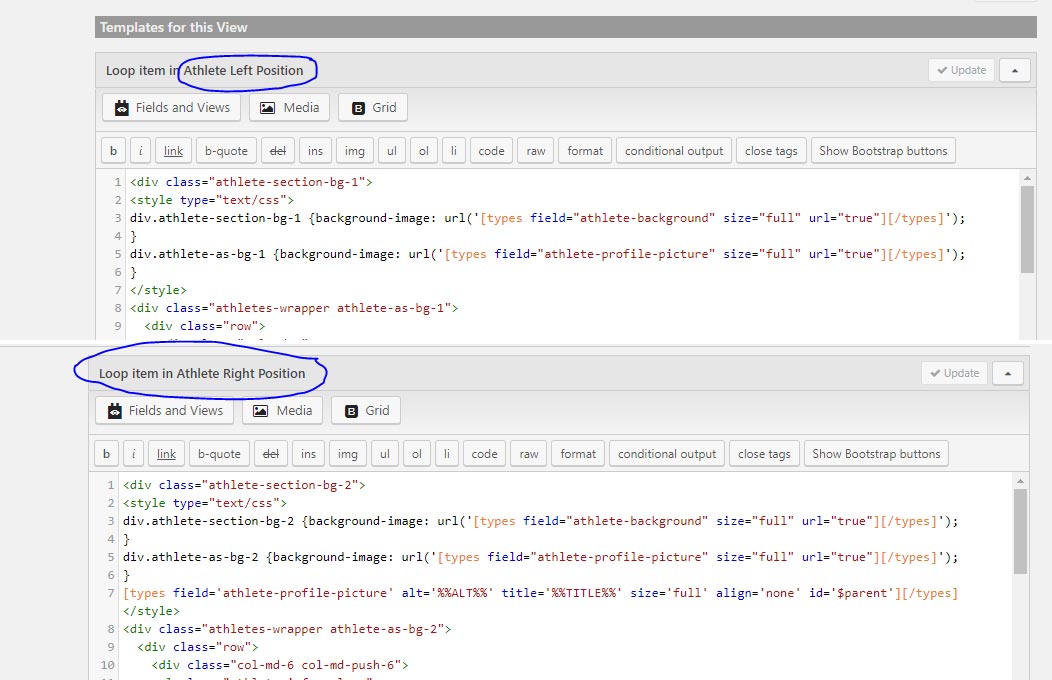Click close tags in Left Position toolbar
The image size is (1052, 680).
[x=771, y=151]
